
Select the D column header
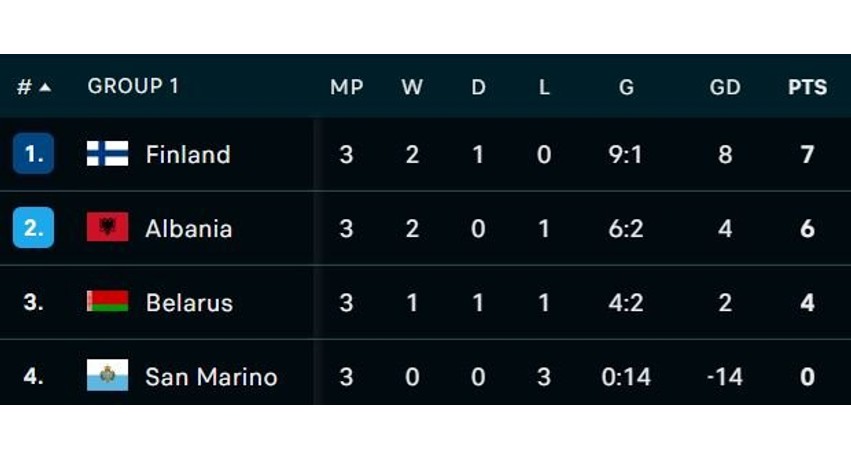pos(478,87)
